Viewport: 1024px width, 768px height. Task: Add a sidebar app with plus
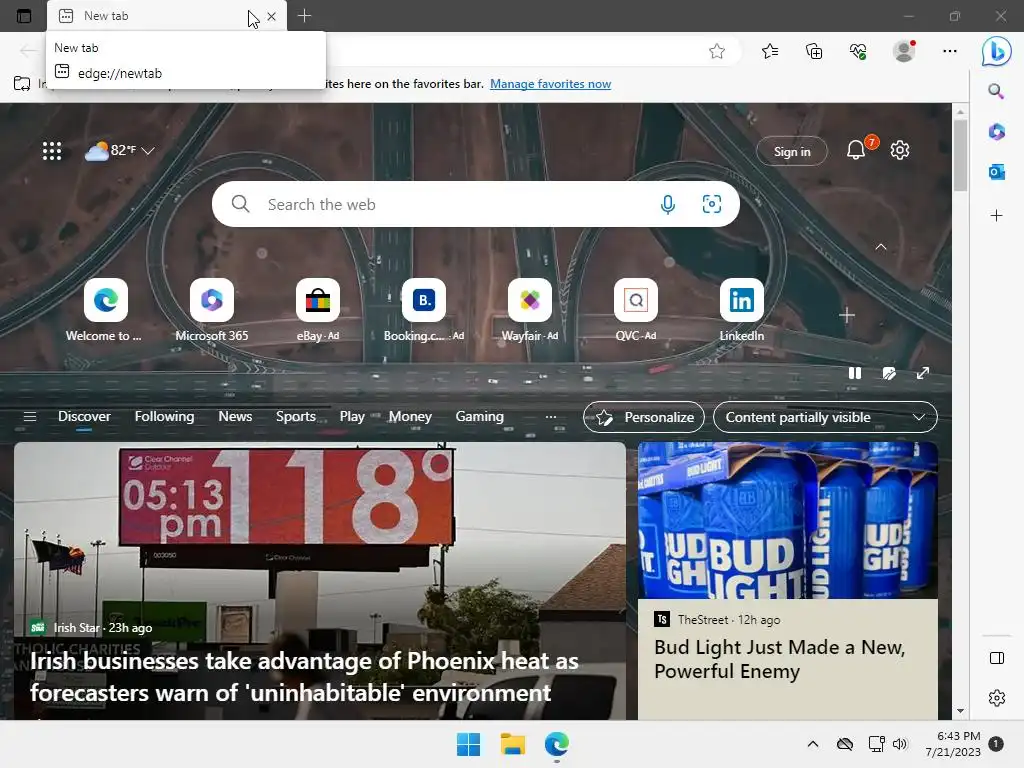coord(996,216)
